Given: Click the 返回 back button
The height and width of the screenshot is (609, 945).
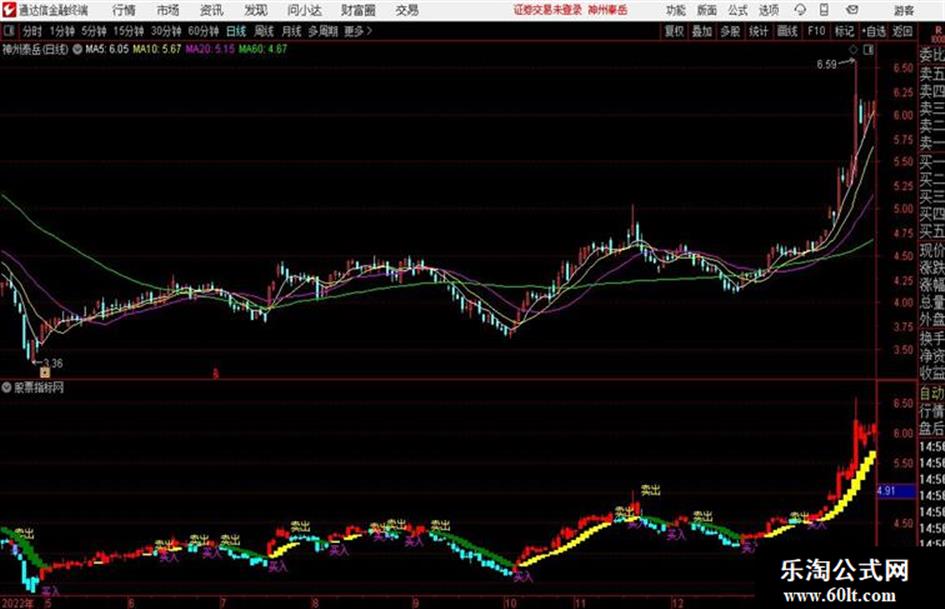Looking at the screenshot, I should pyautogui.click(x=902, y=31).
